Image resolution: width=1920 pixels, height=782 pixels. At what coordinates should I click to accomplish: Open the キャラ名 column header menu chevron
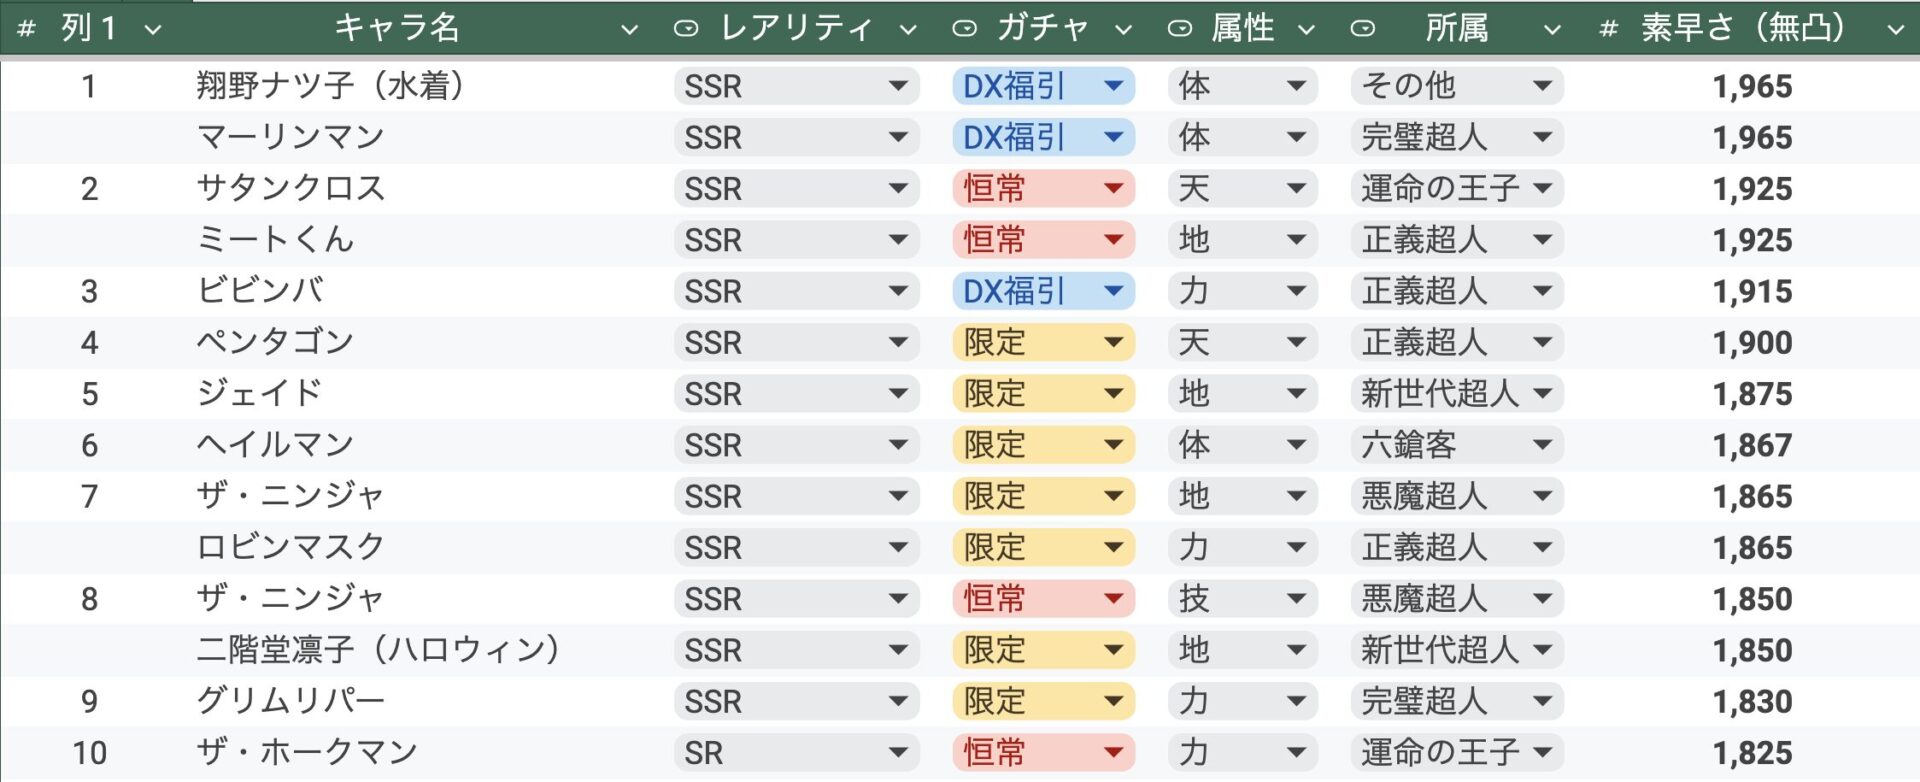point(629,30)
